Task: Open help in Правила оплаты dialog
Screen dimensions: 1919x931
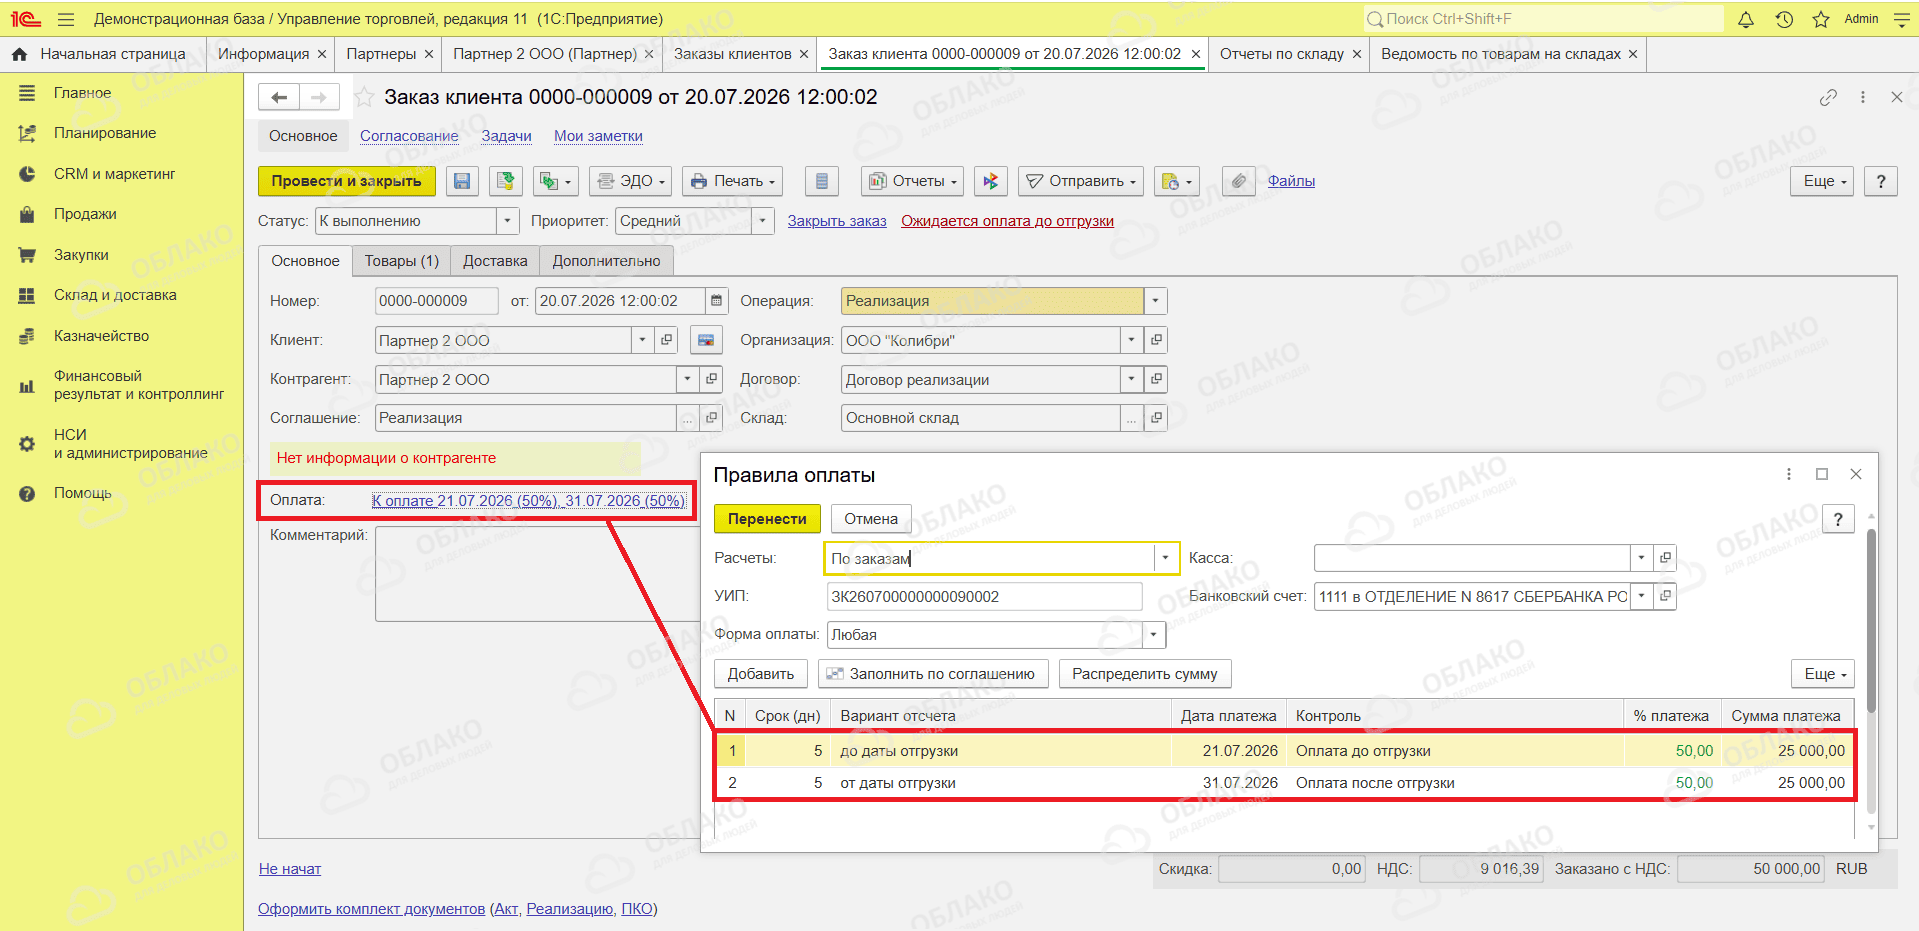Action: pyautogui.click(x=1838, y=519)
